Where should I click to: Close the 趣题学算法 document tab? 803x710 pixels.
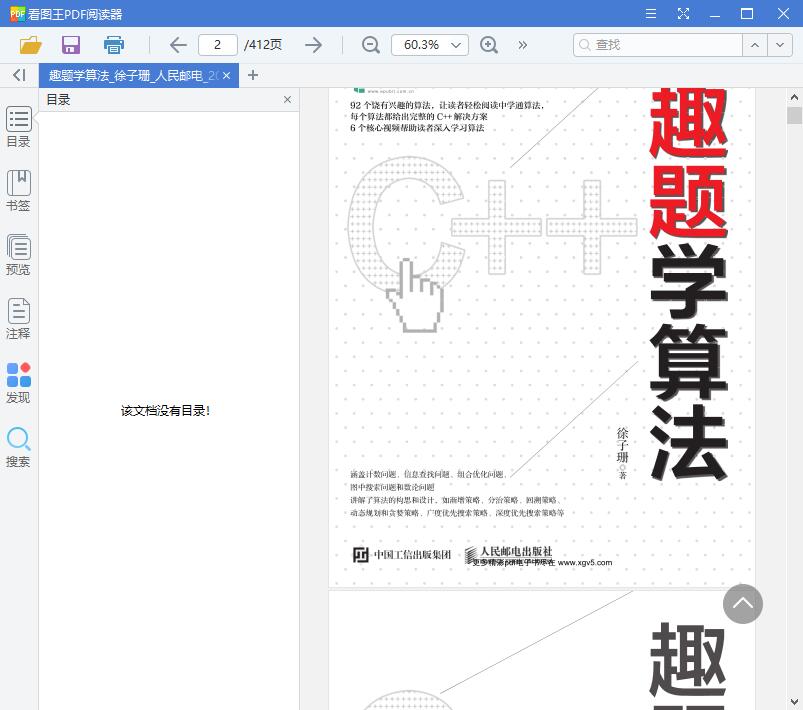point(227,76)
